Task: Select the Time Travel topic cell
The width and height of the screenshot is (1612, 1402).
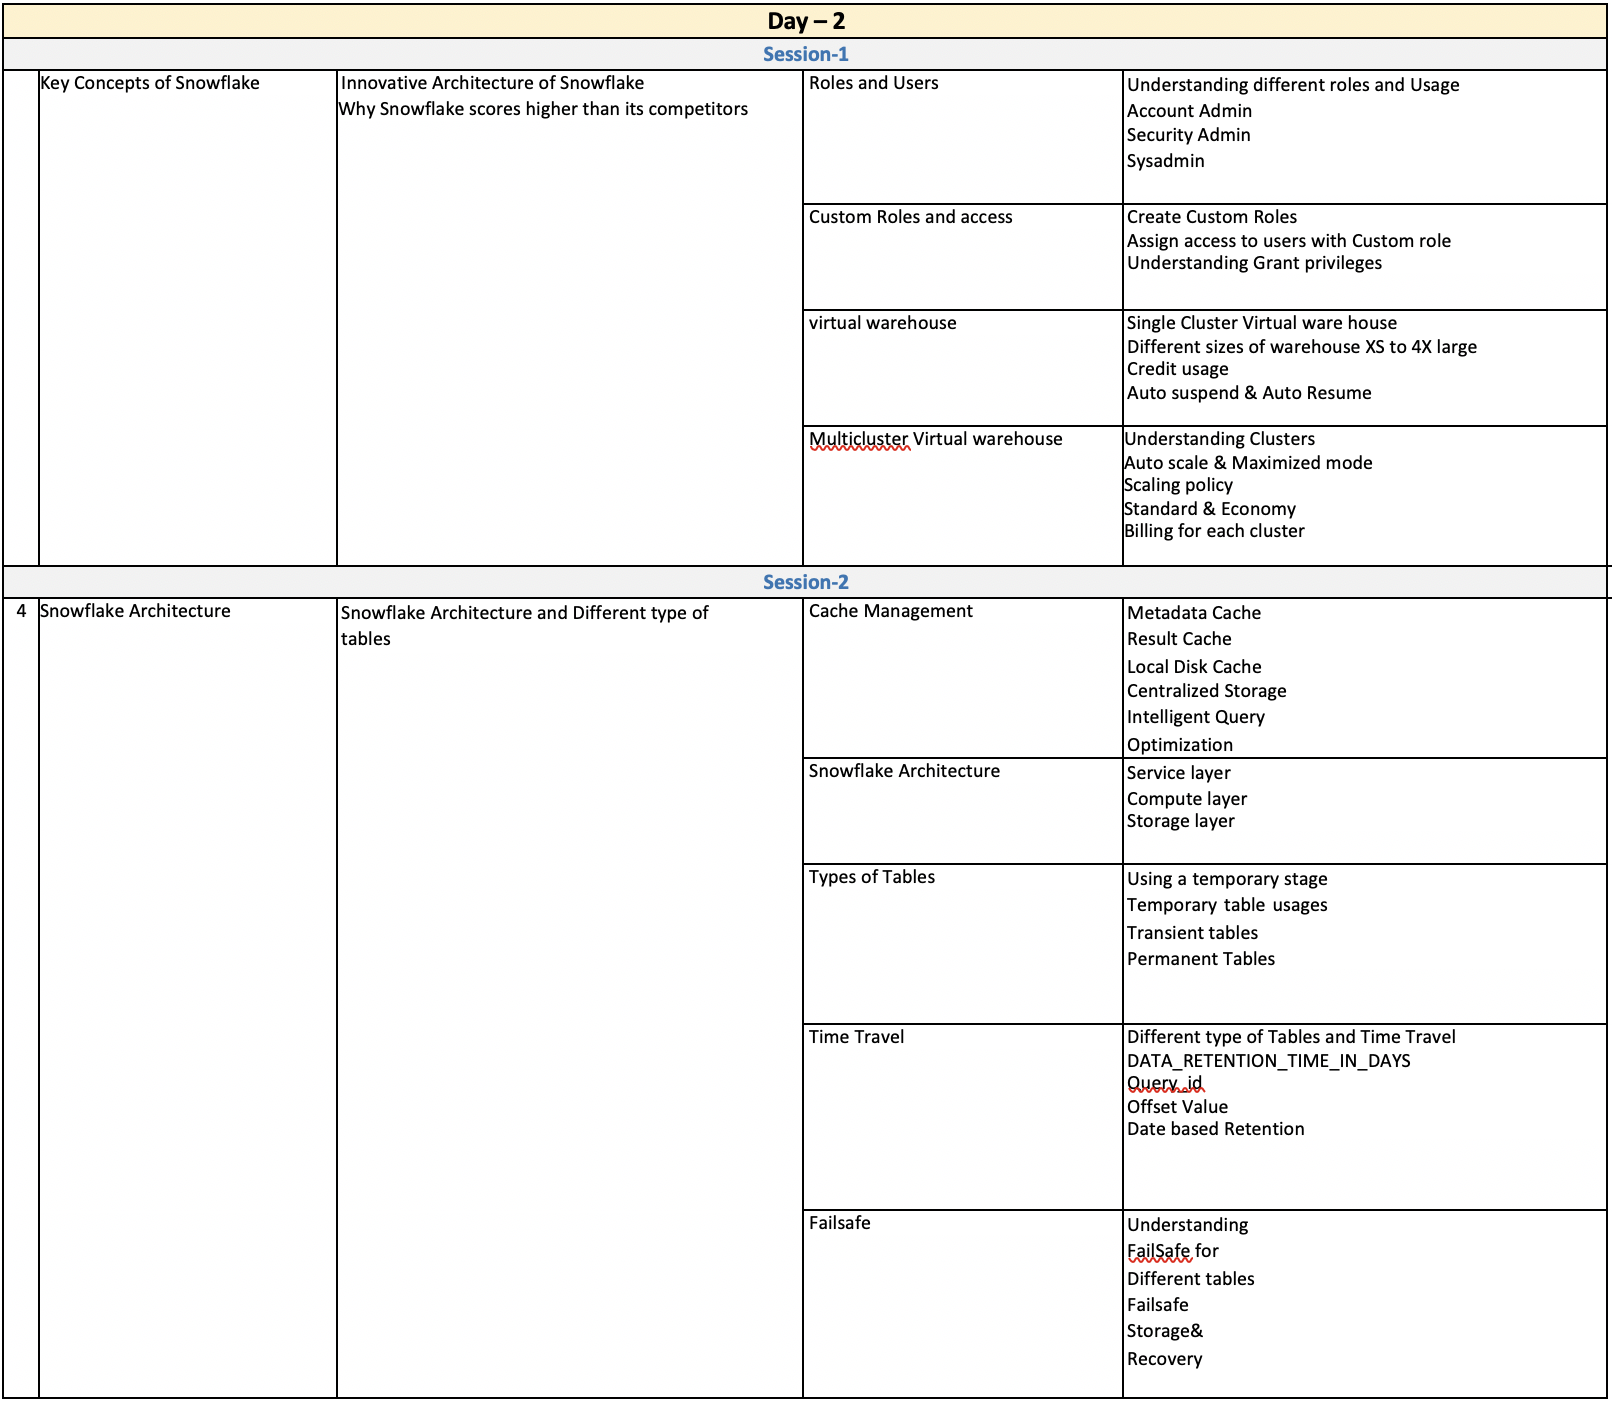Action: coord(856,1037)
